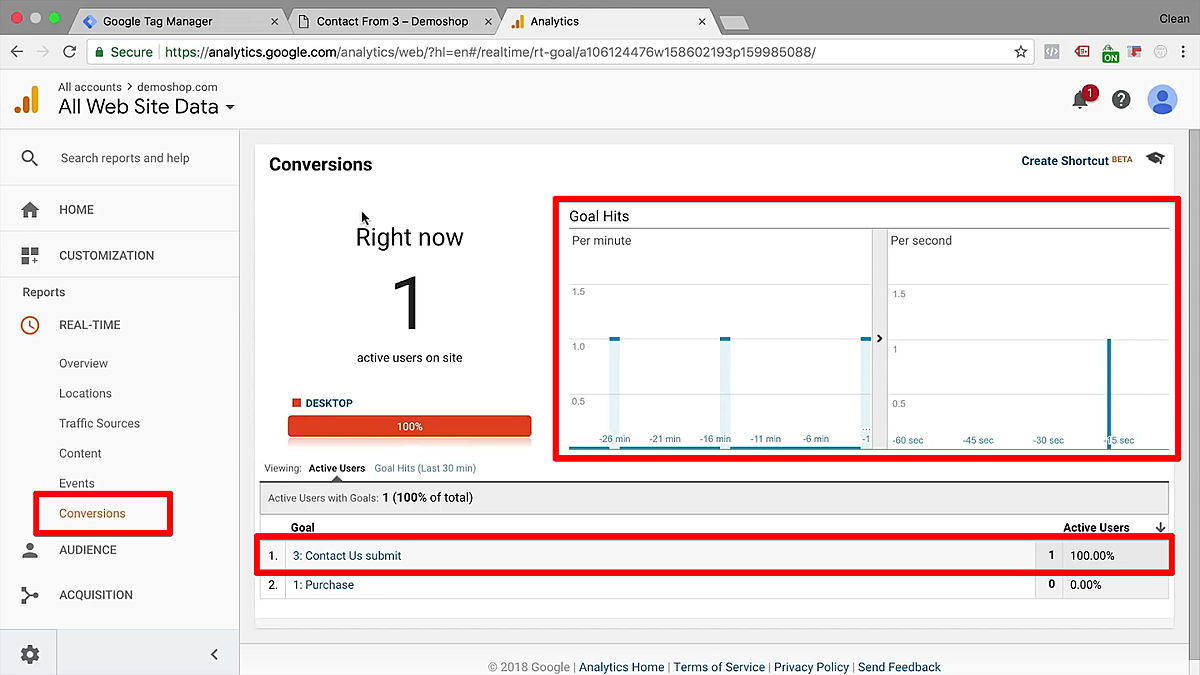Click the code brackets extension icon
The height and width of the screenshot is (675, 1200).
[1052, 52]
